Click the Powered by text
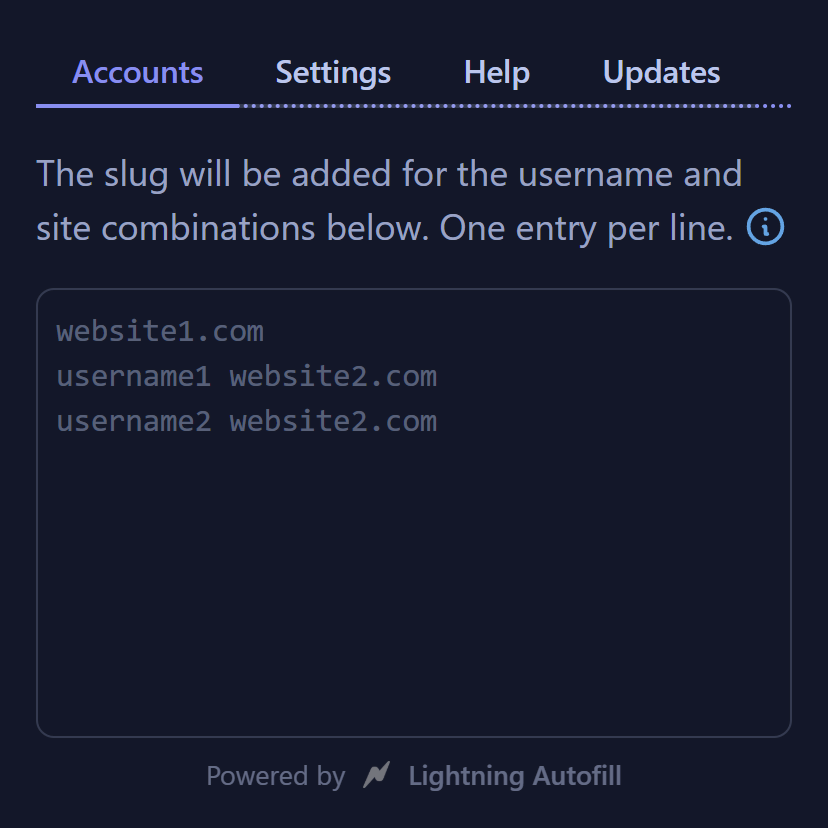The image size is (828, 828). (277, 776)
